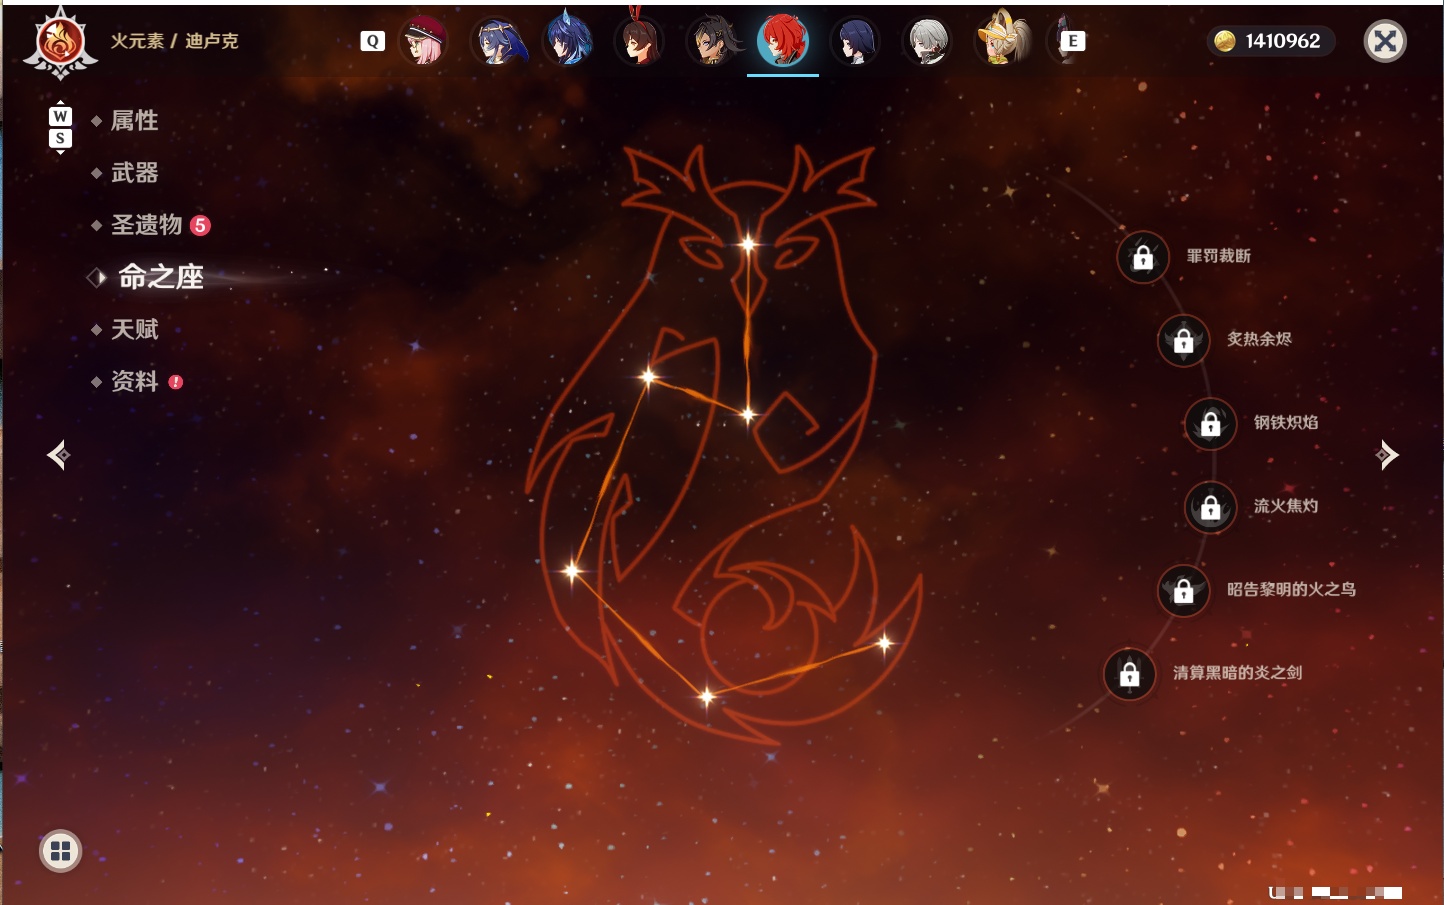Open the locked 钢铁炽焰 constellation node
Viewport: 1444px width, 905px height.
click(x=1211, y=423)
